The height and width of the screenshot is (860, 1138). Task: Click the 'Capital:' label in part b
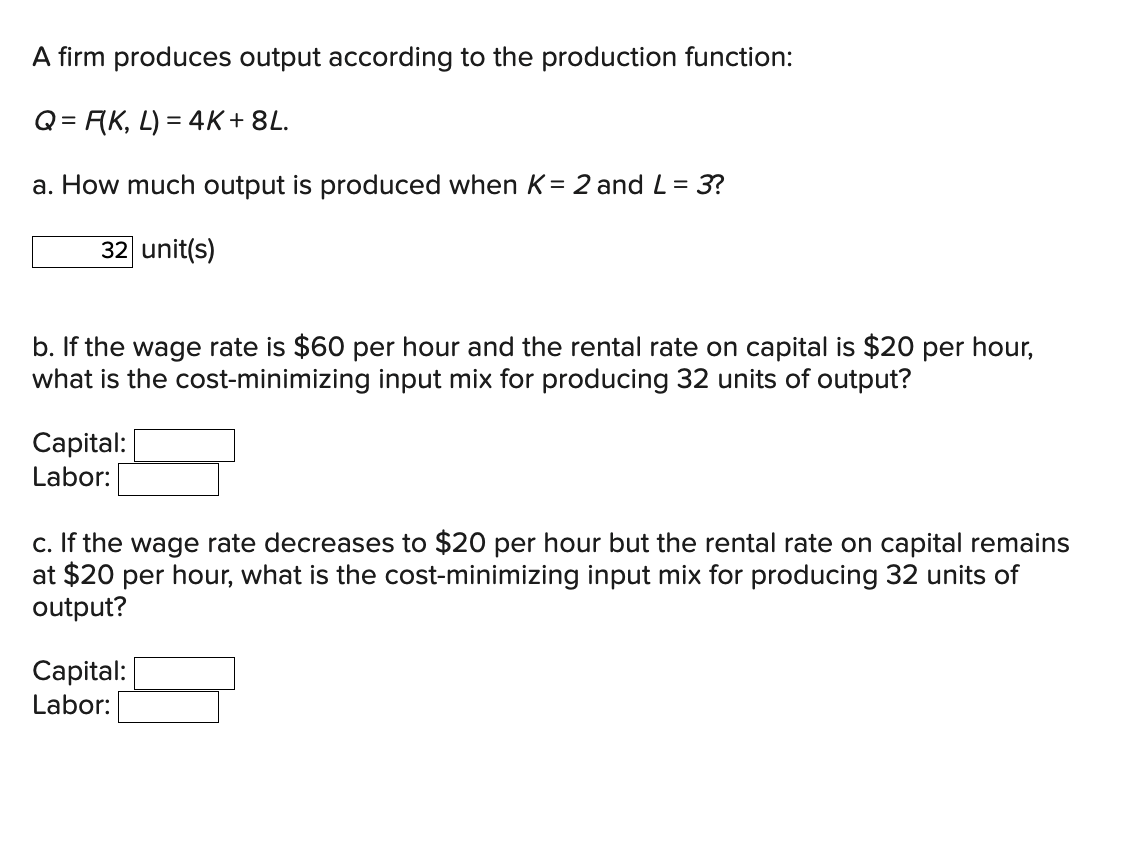(x=79, y=443)
